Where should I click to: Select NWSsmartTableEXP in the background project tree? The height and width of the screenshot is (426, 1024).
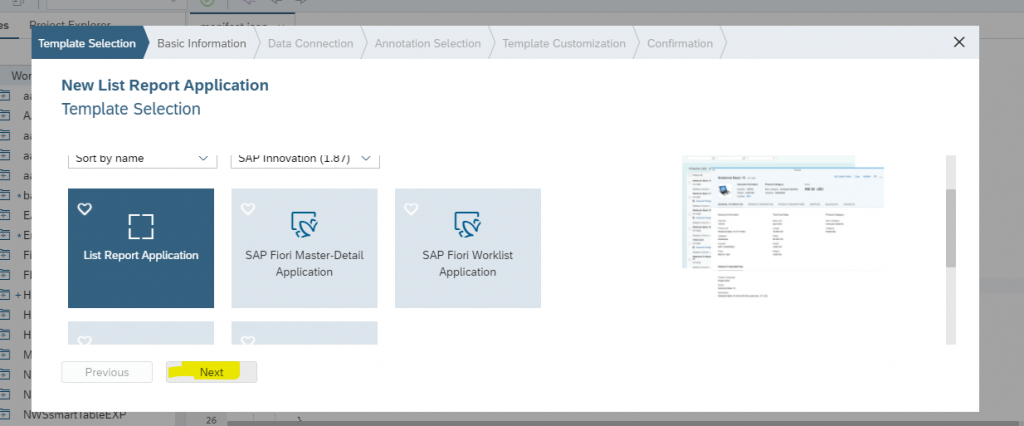point(74,414)
